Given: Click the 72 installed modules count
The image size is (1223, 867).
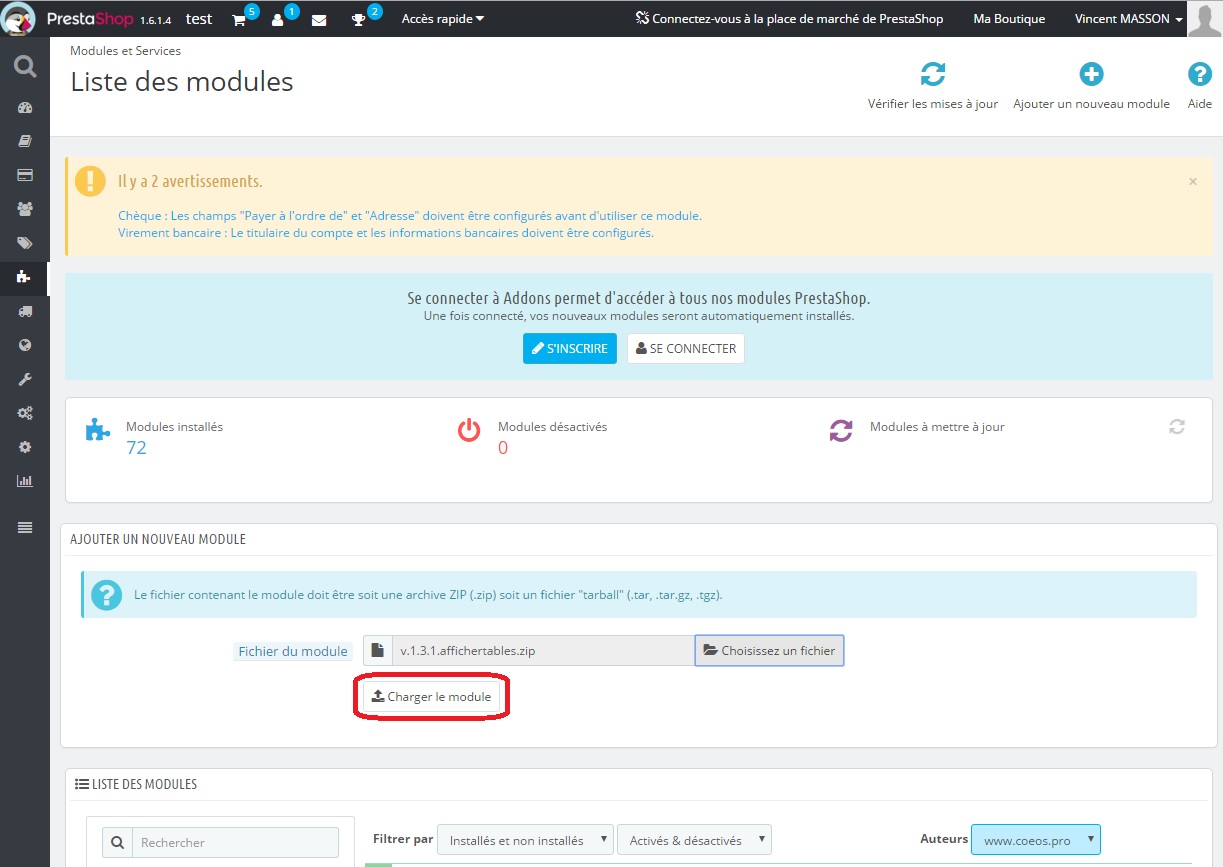Looking at the screenshot, I should click(x=136, y=448).
